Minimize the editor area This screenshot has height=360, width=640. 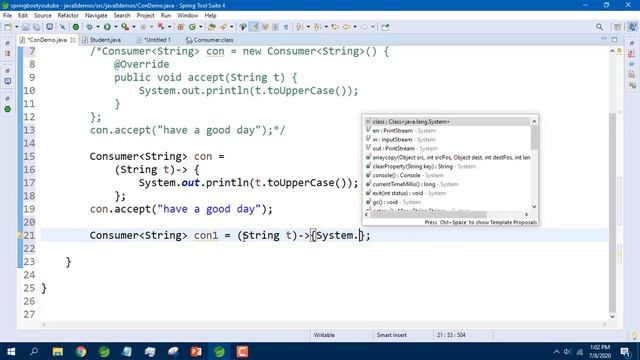(x=604, y=39)
